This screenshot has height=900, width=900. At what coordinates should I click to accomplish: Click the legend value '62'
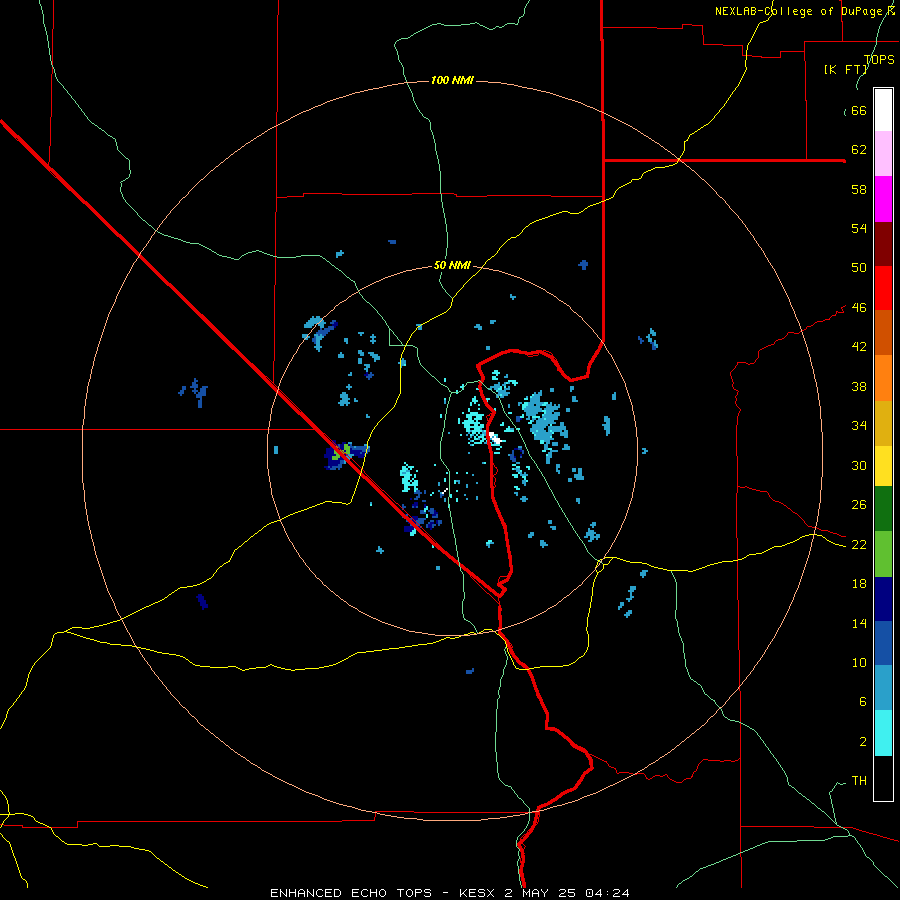tap(859, 150)
